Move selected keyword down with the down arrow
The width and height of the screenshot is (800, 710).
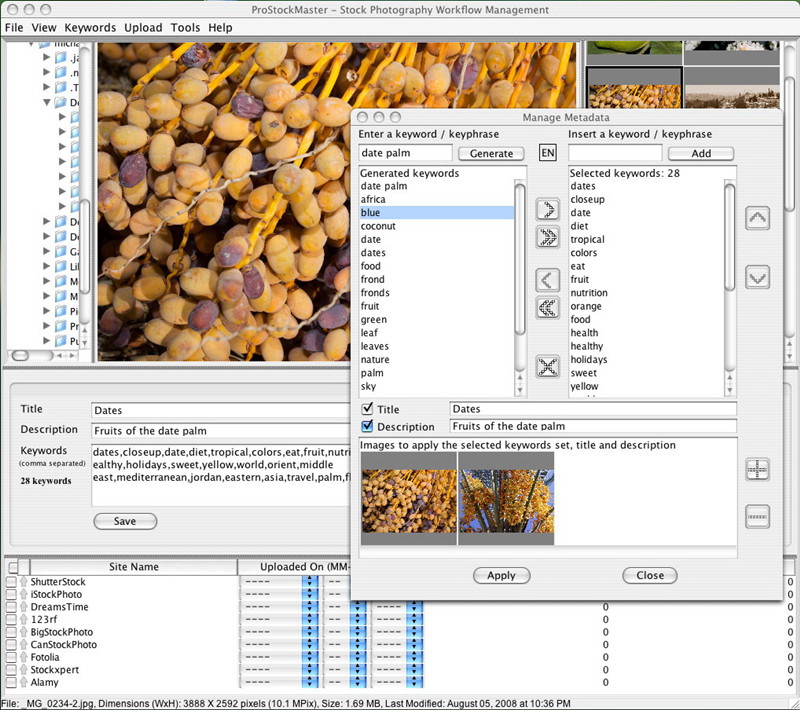(757, 277)
